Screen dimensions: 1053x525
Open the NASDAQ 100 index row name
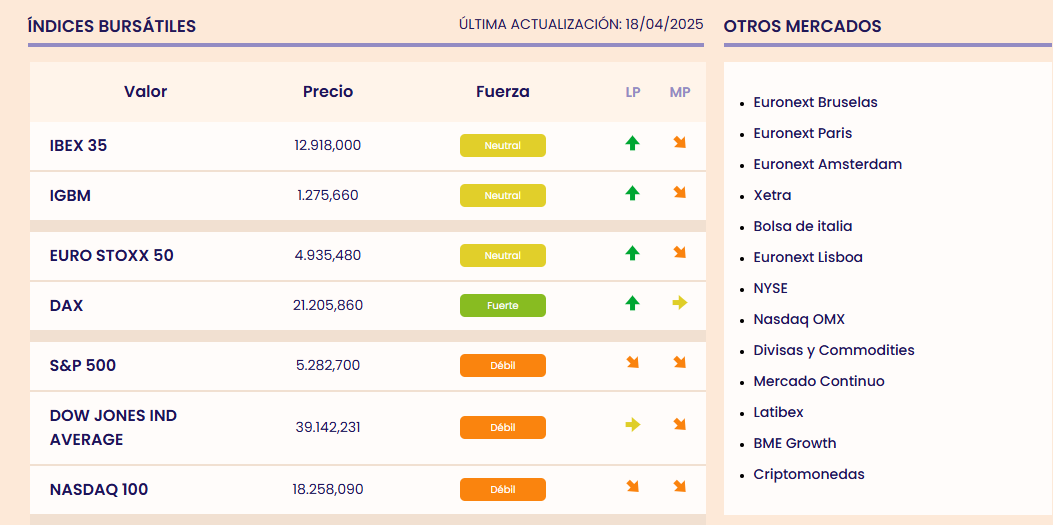[99, 490]
